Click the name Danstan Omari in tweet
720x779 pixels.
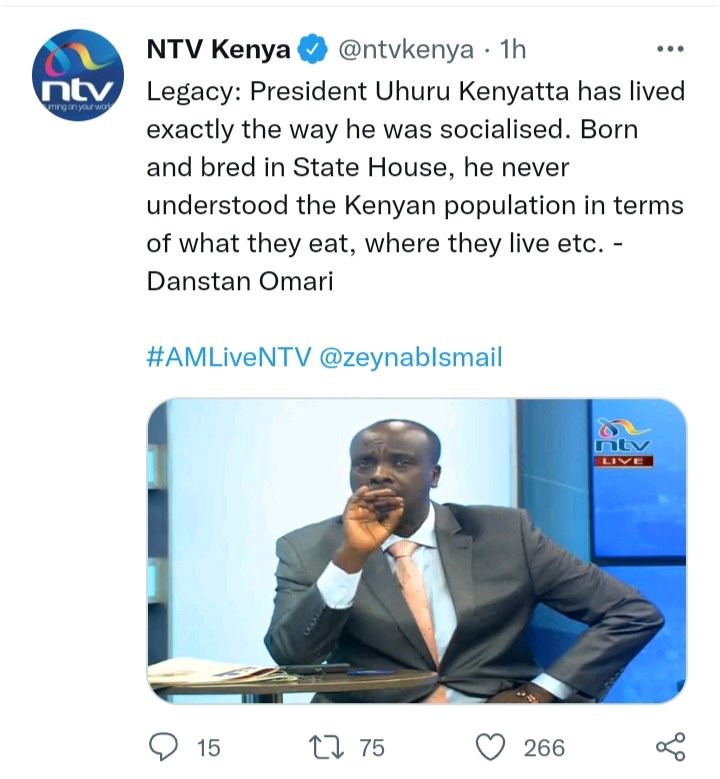click(240, 281)
